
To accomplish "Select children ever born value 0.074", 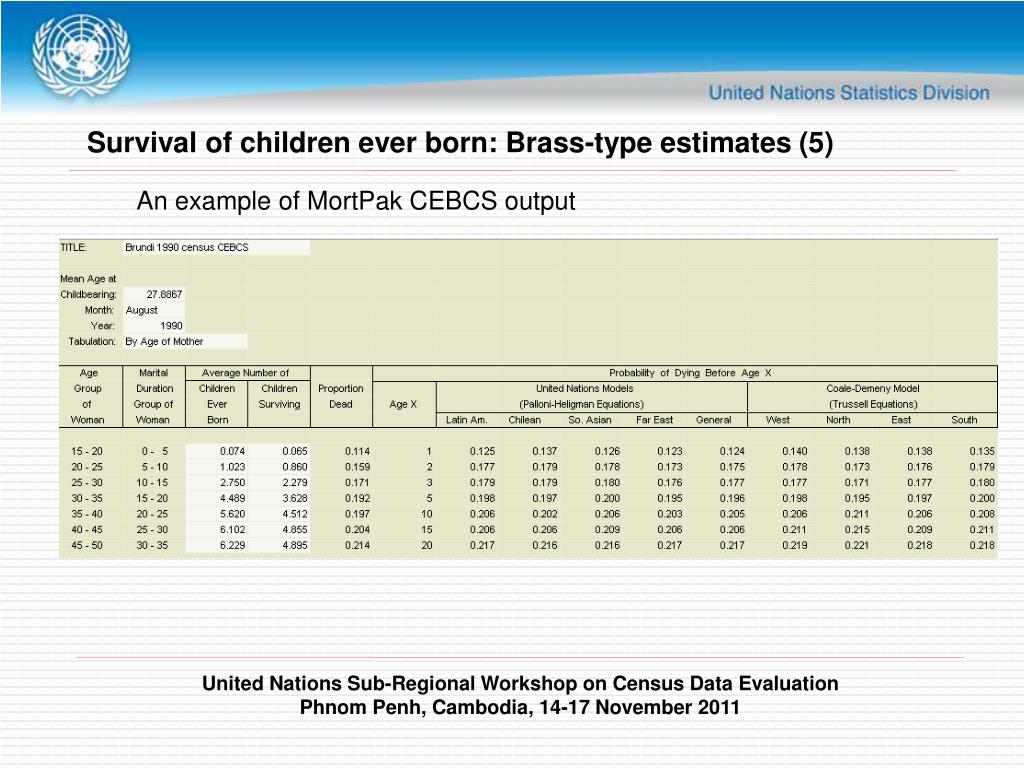I will (x=232, y=451).
